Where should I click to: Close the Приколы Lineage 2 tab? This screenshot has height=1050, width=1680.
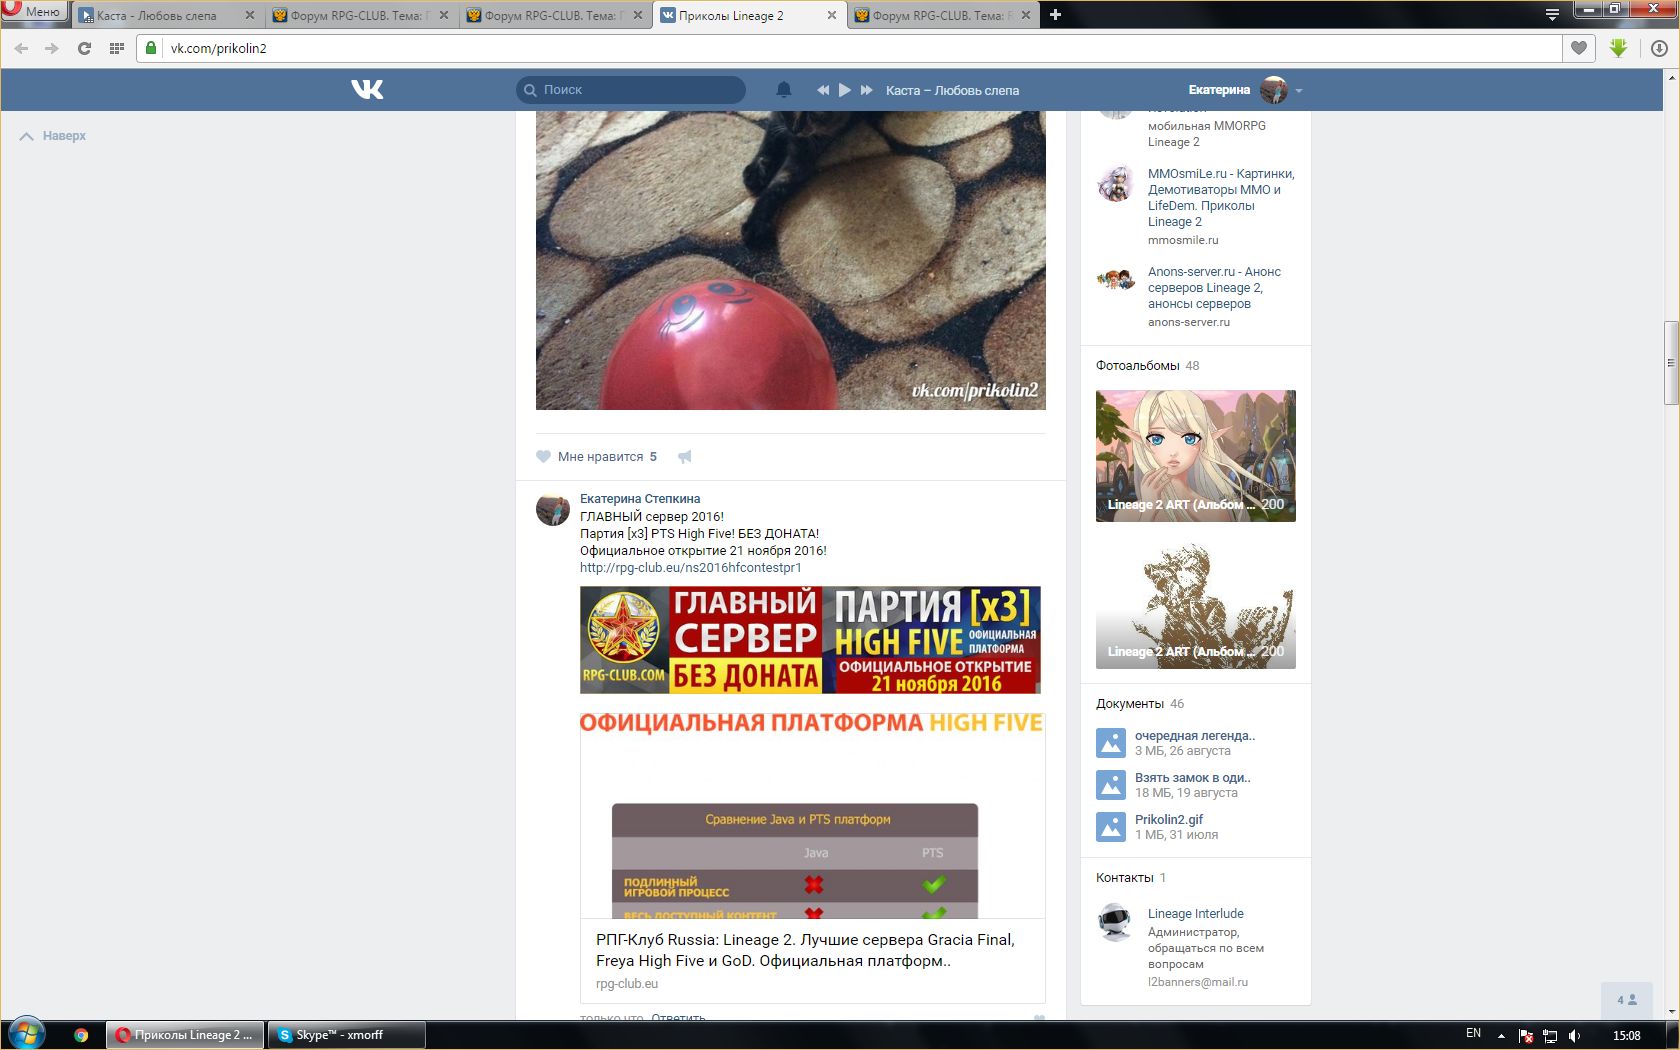[x=832, y=15]
